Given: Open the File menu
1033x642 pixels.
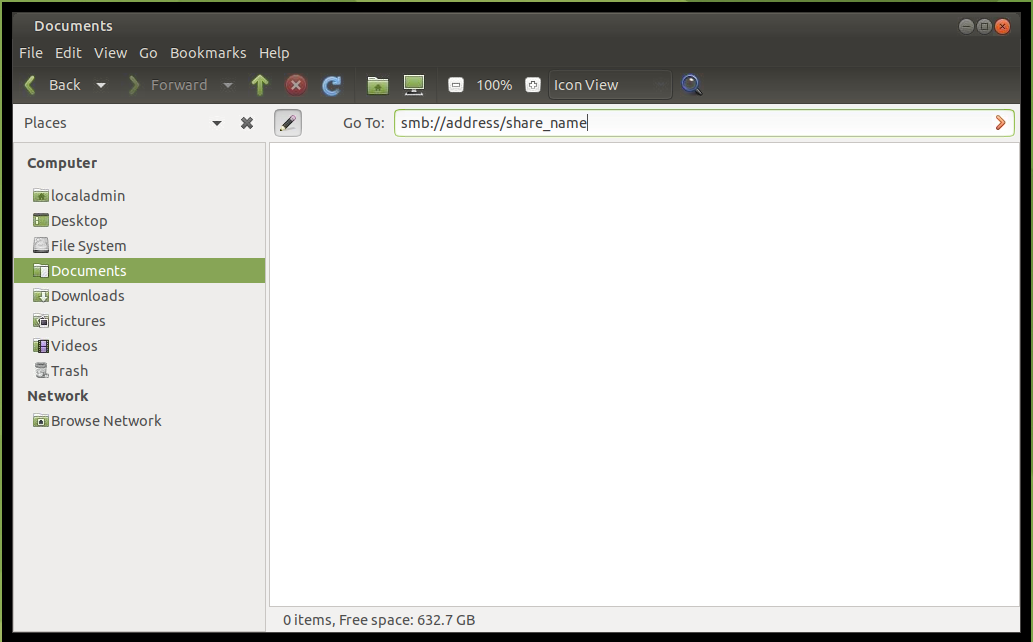Looking at the screenshot, I should pos(31,53).
